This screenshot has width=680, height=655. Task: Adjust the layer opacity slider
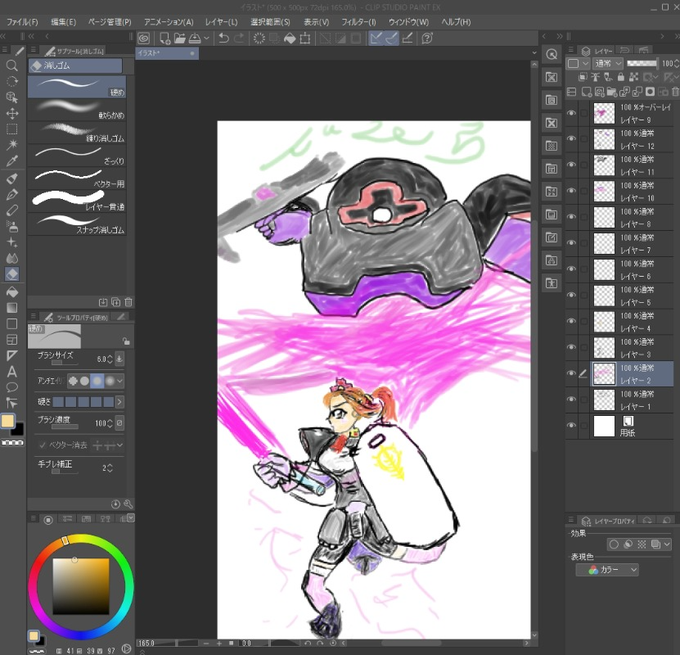[642, 63]
